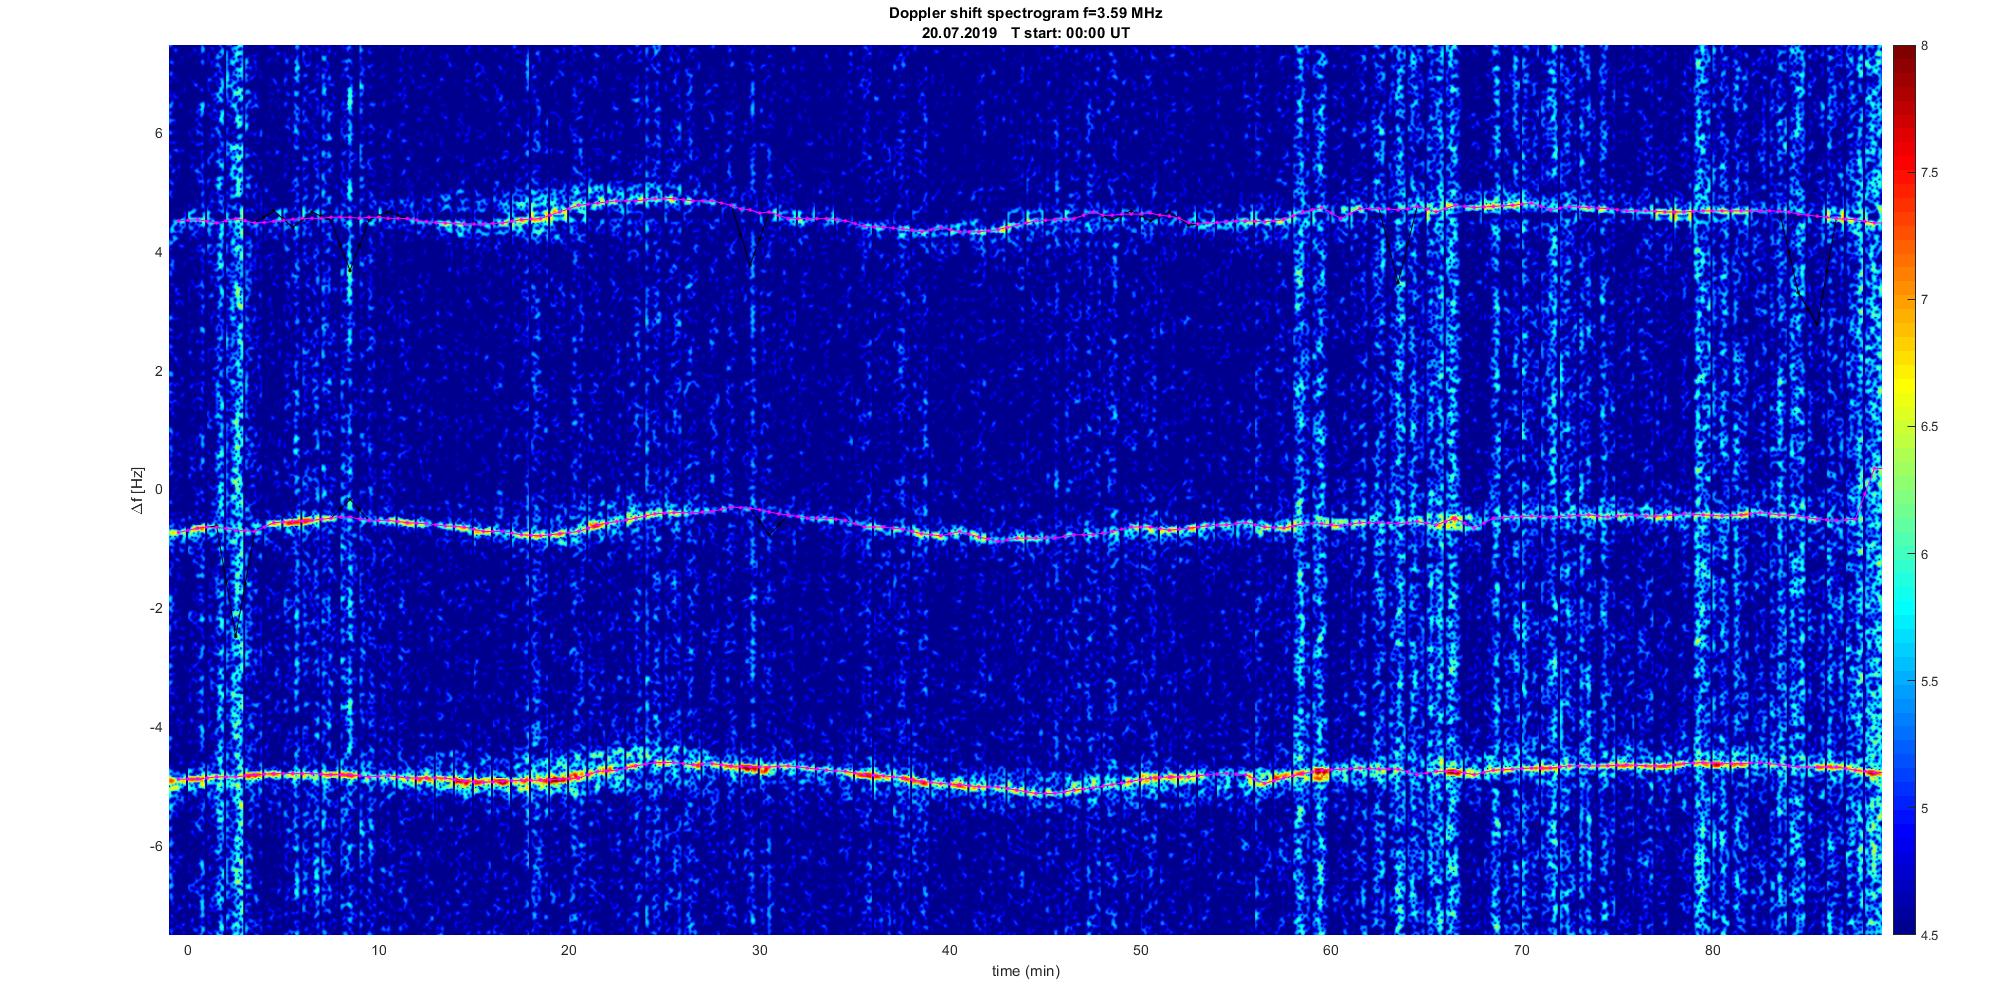Click the upper Doppler trace near 4.5 Hz

1025,216
